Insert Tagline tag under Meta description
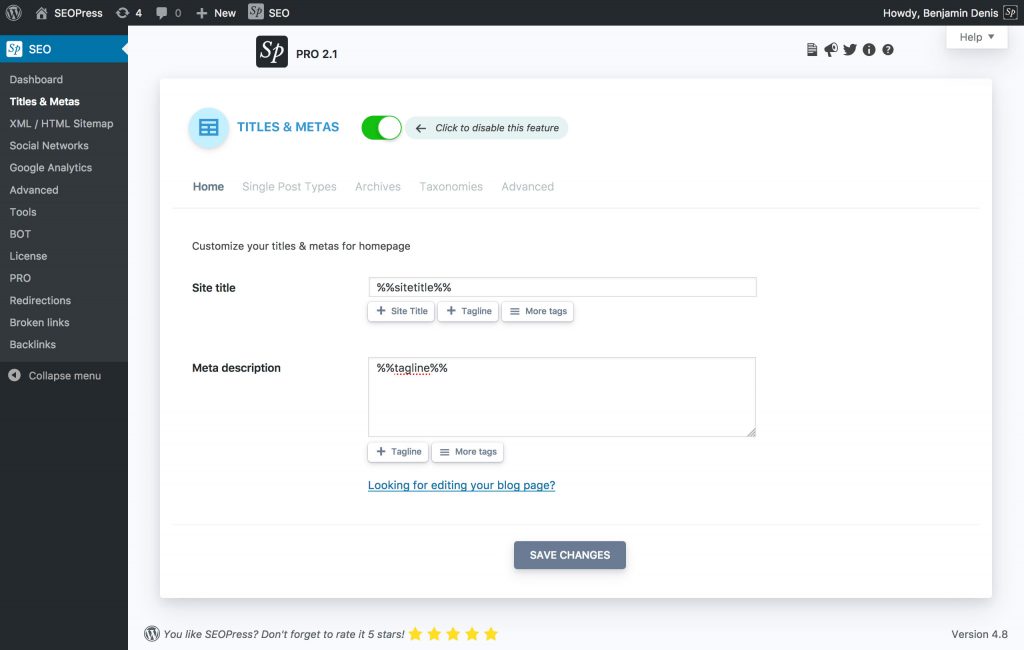The height and width of the screenshot is (650, 1024). pyautogui.click(x=398, y=451)
